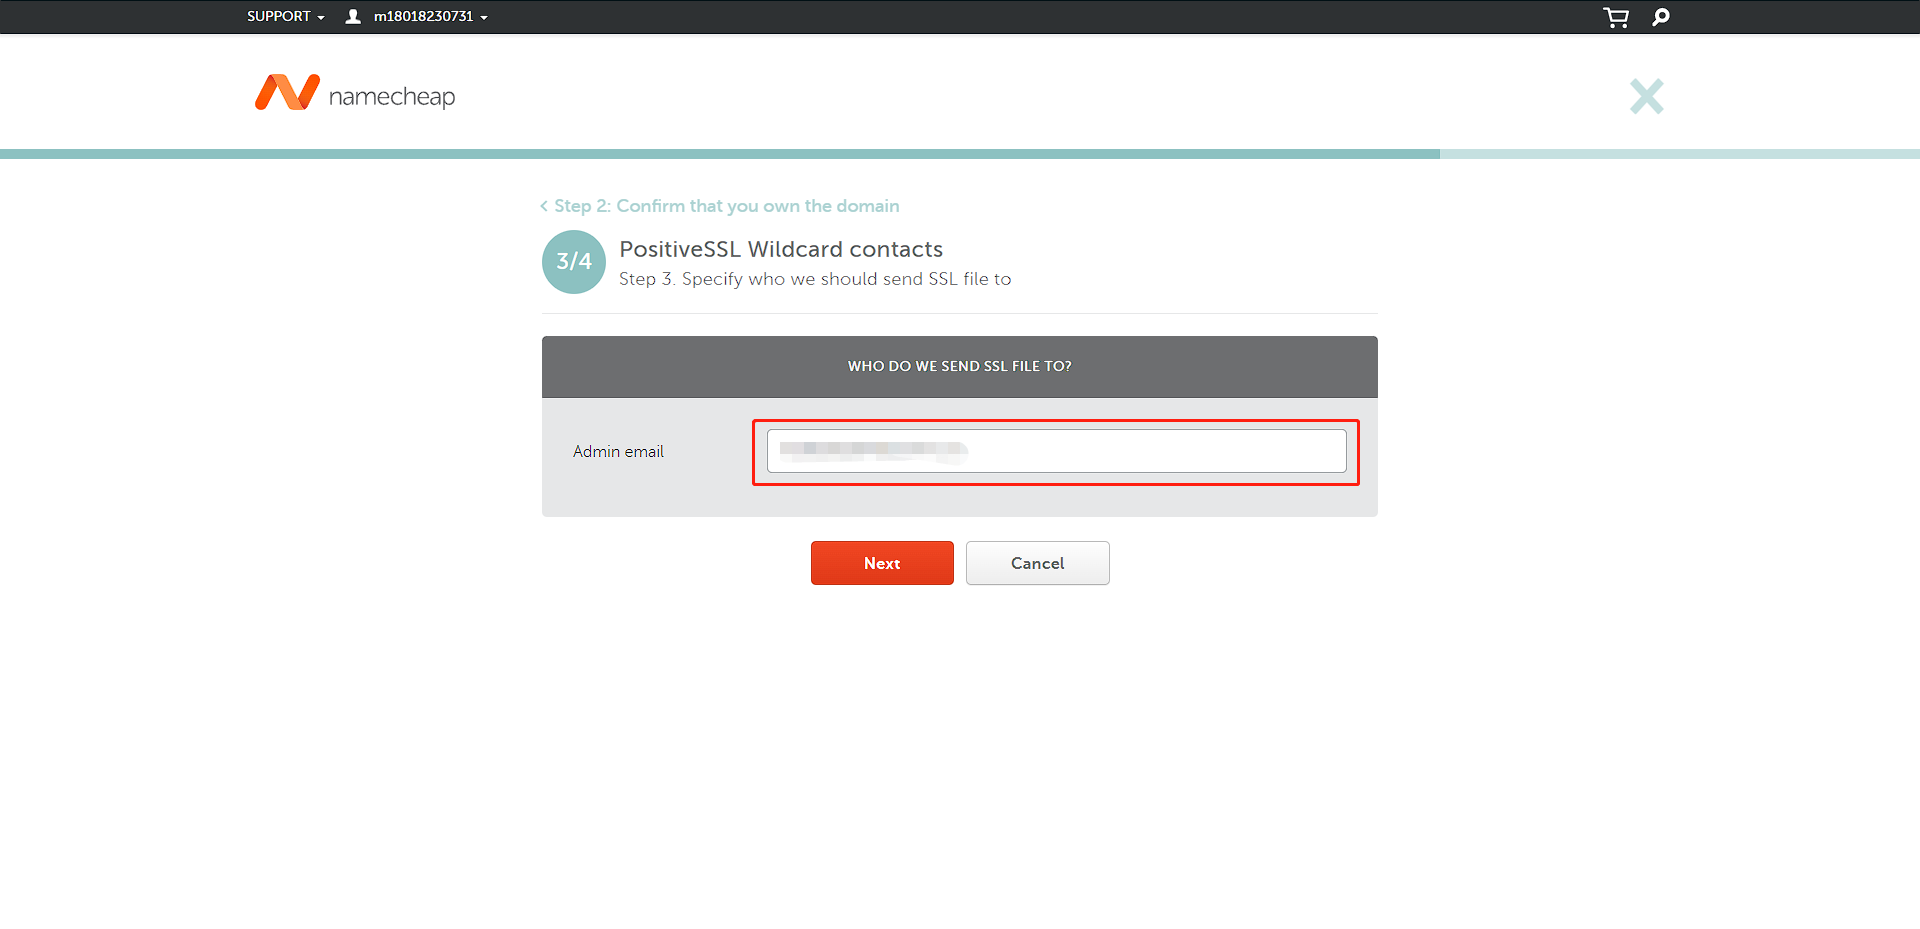
Task: Open the user account profile icon
Action: (353, 16)
